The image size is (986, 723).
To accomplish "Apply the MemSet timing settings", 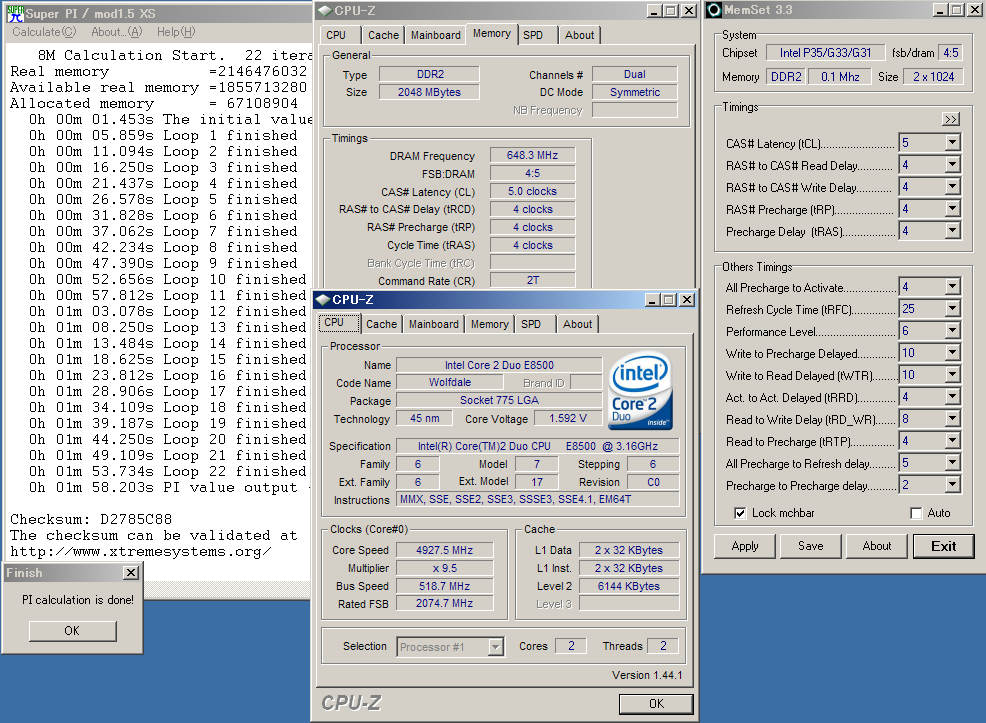I will pos(745,546).
